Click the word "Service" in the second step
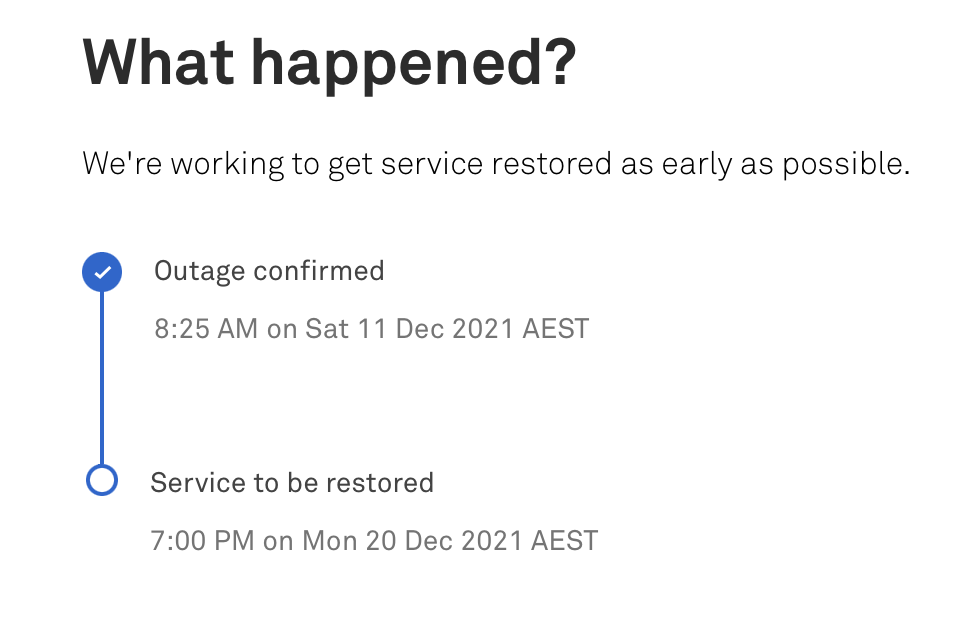Image resolution: width=964 pixels, height=618 pixels. [x=192, y=483]
